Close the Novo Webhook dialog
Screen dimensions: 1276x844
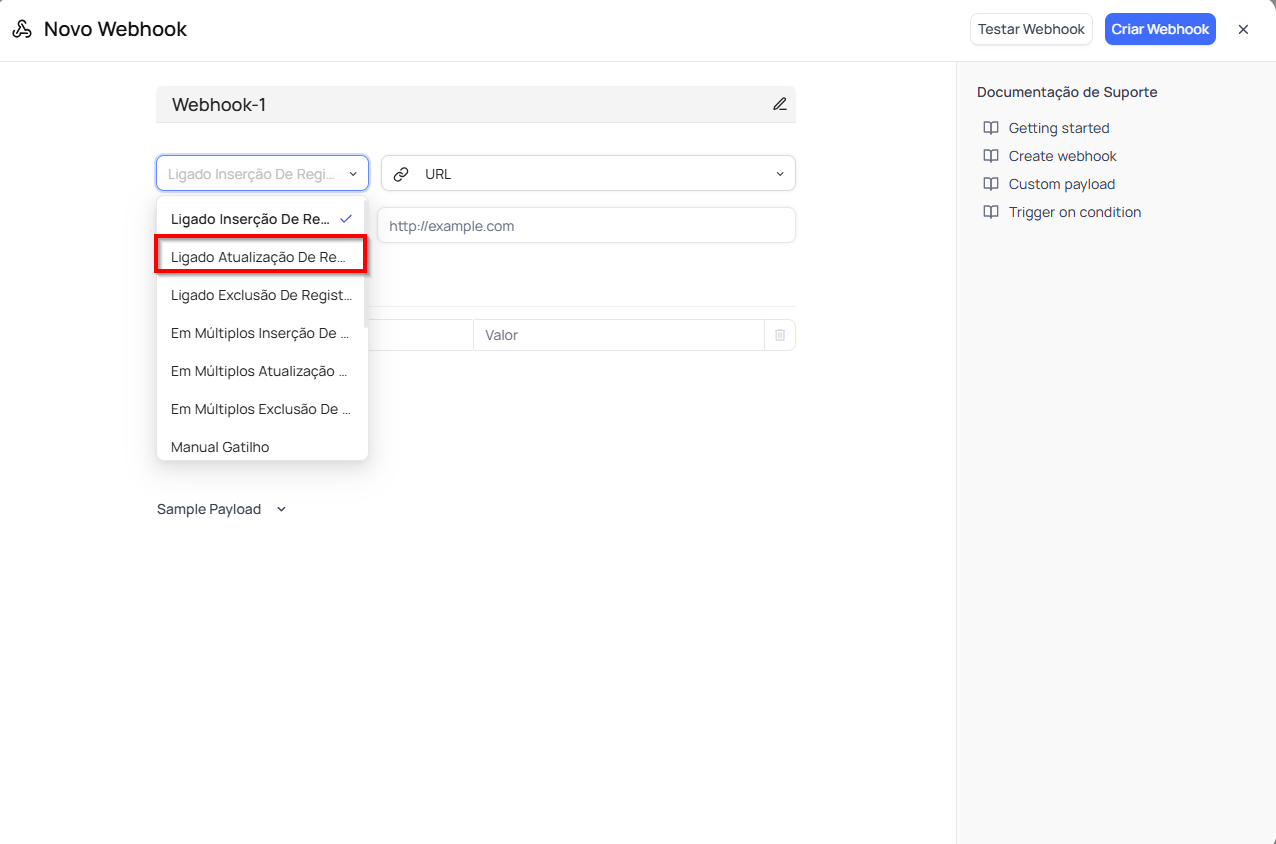(x=1243, y=29)
